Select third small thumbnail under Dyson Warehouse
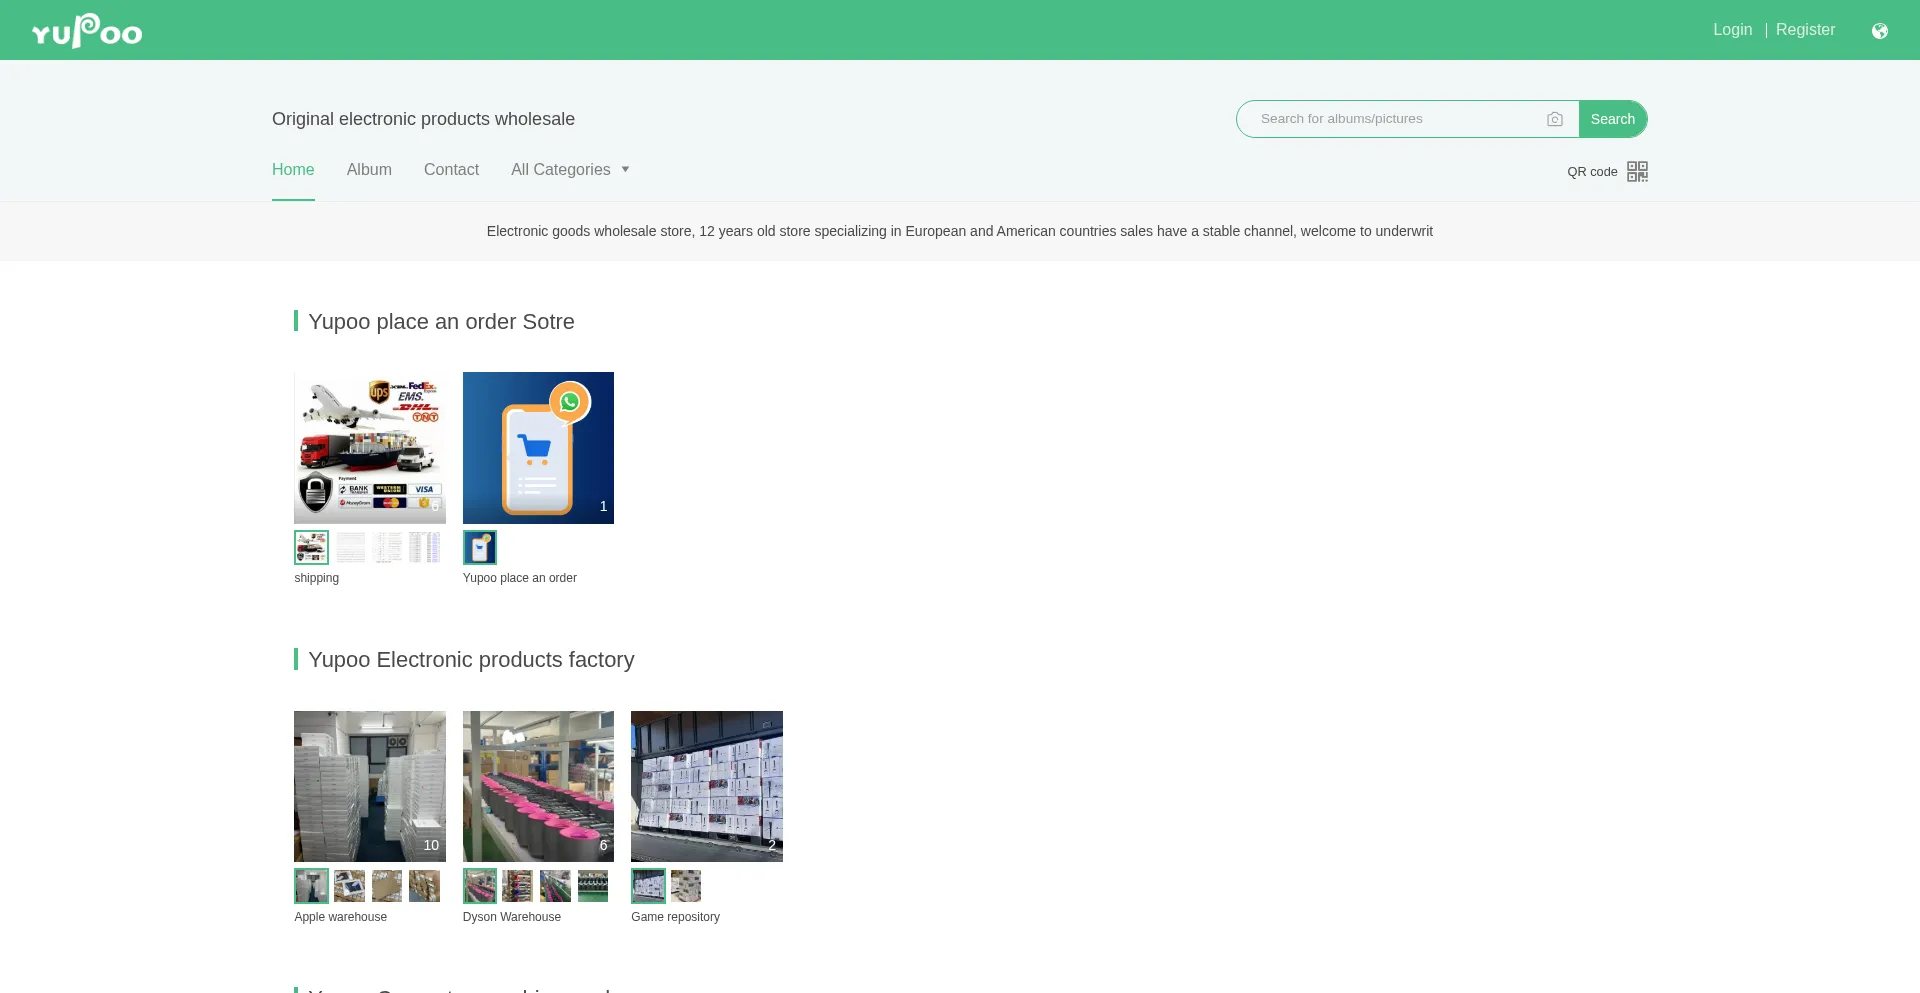This screenshot has height=993, width=1920. pyautogui.click(x=555, y=886)
